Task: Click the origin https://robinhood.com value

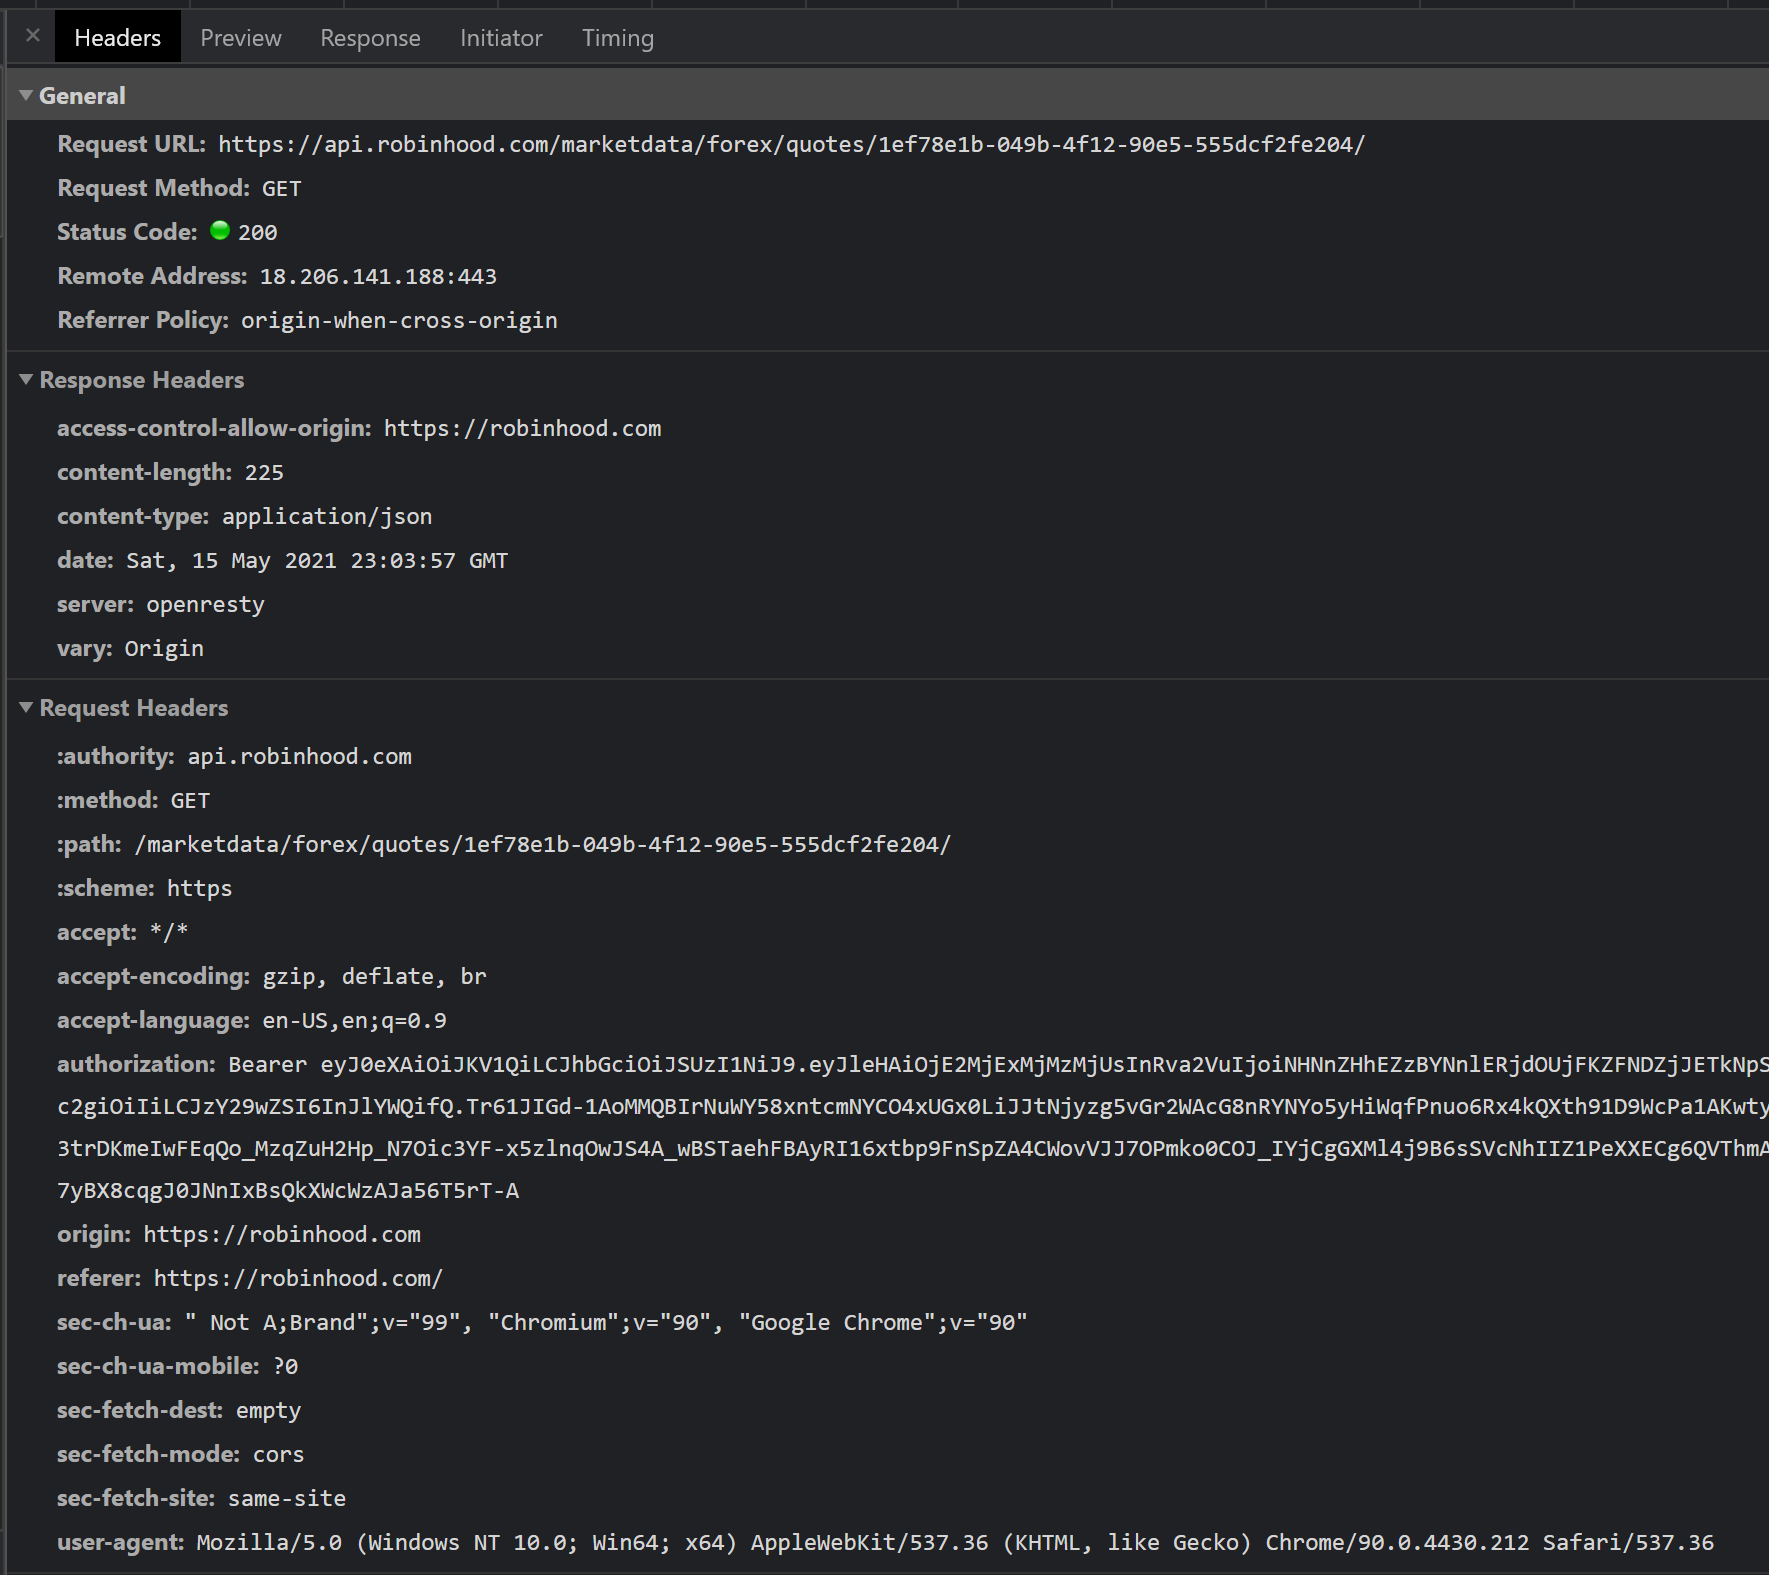Action: click(x=282, y=1234)
